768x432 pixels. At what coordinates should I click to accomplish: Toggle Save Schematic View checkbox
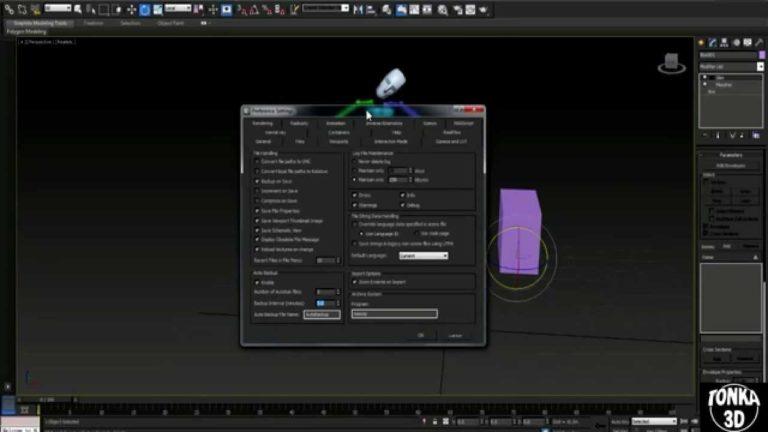(257, 230)
